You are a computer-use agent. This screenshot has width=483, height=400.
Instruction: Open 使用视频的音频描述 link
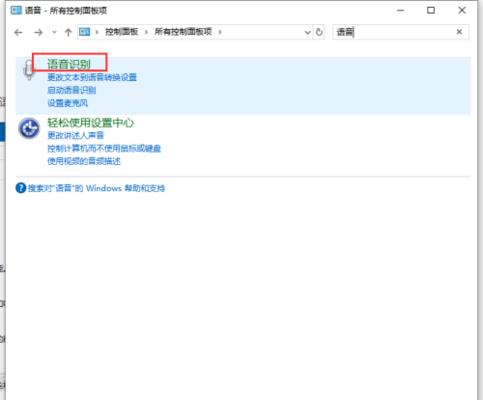pos(84,161)
